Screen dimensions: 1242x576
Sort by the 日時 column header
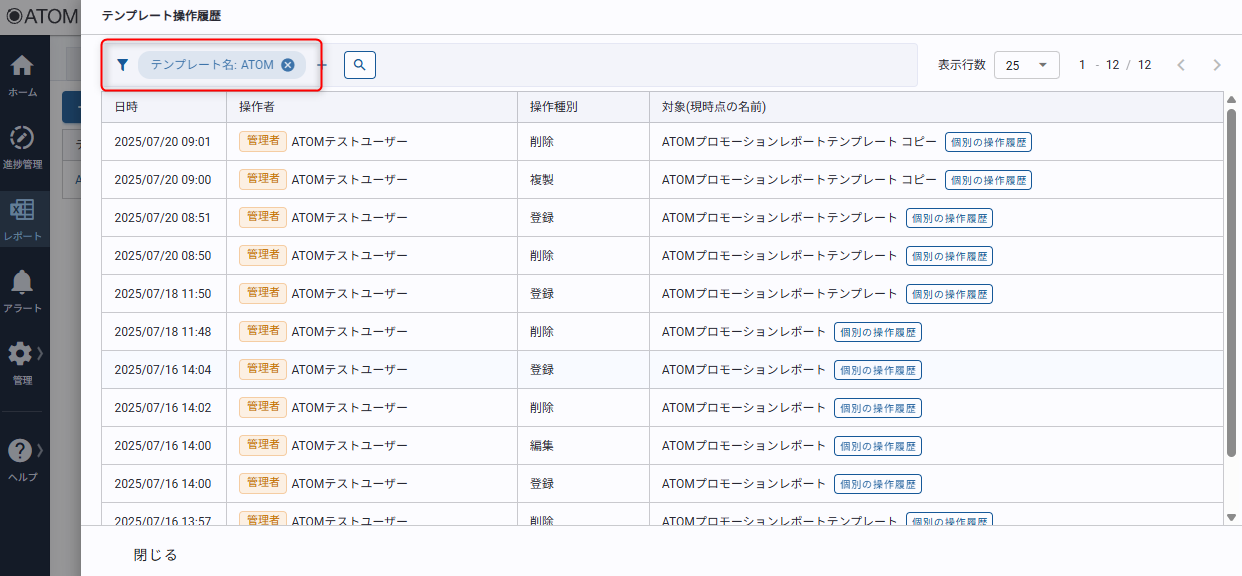click(126, 107)
